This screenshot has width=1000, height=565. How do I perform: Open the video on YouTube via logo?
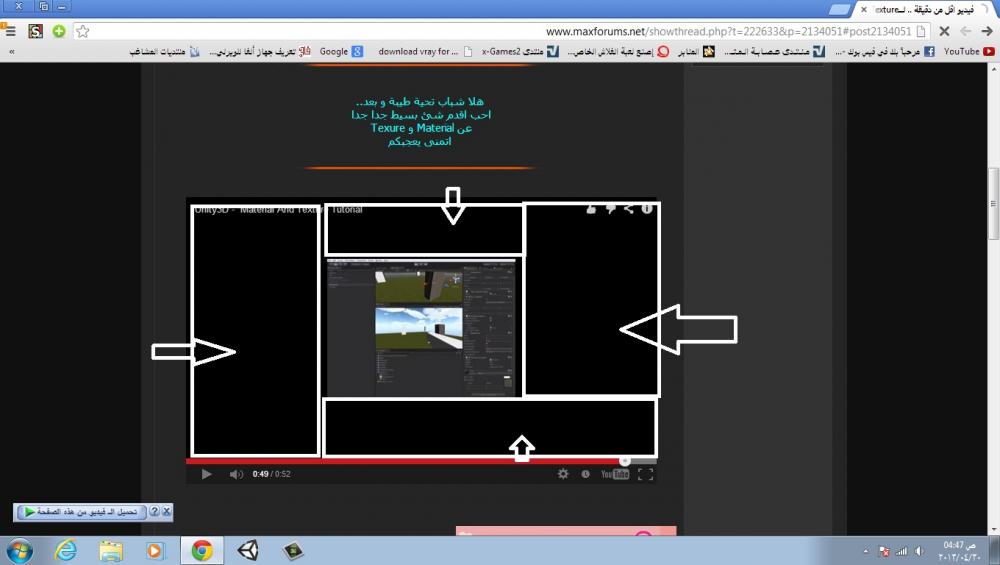[615, 474]
